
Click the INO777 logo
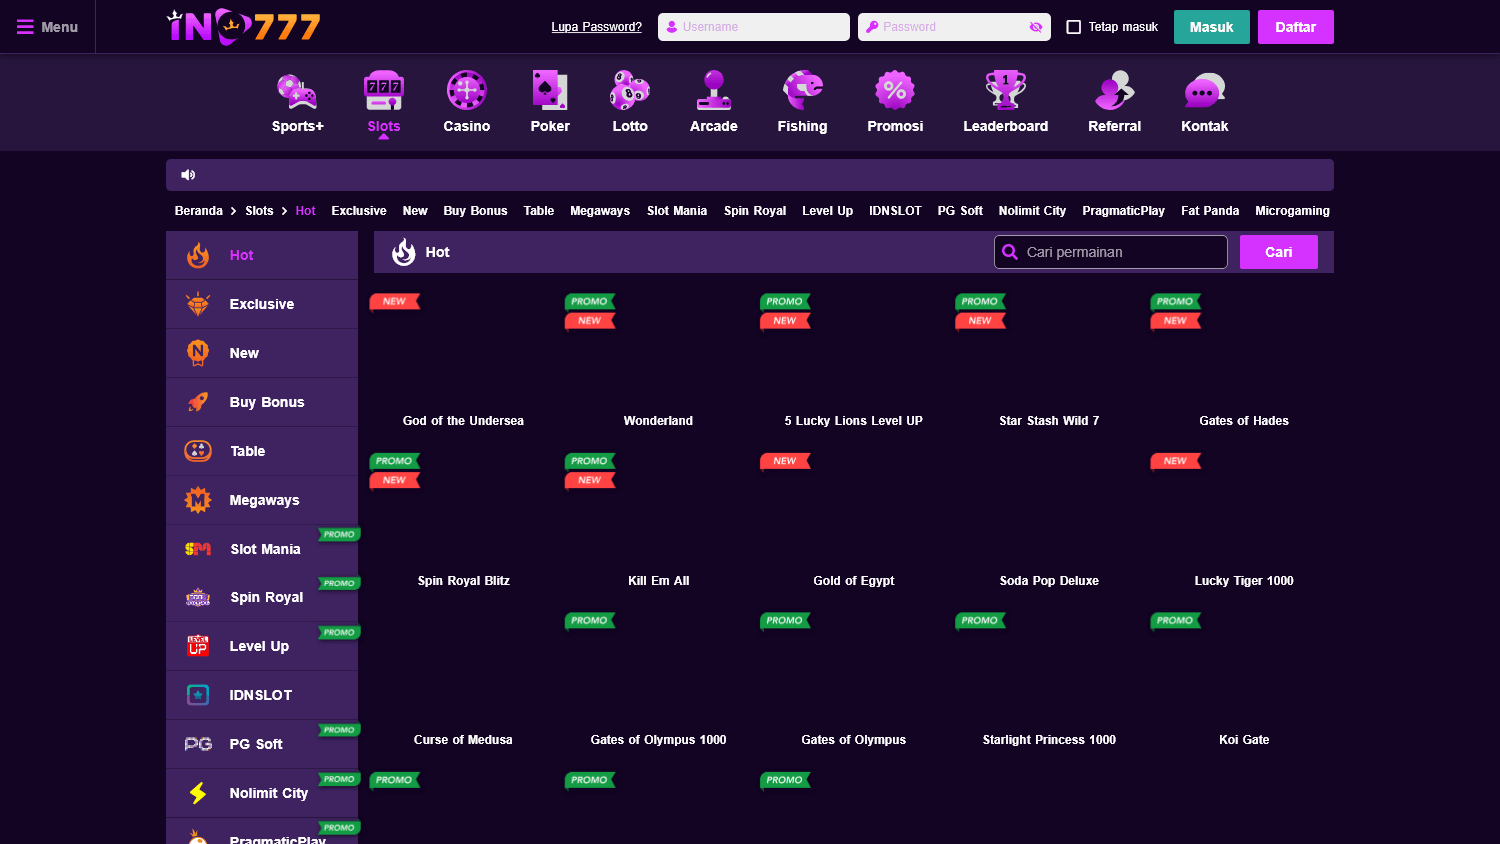[243, 27]
